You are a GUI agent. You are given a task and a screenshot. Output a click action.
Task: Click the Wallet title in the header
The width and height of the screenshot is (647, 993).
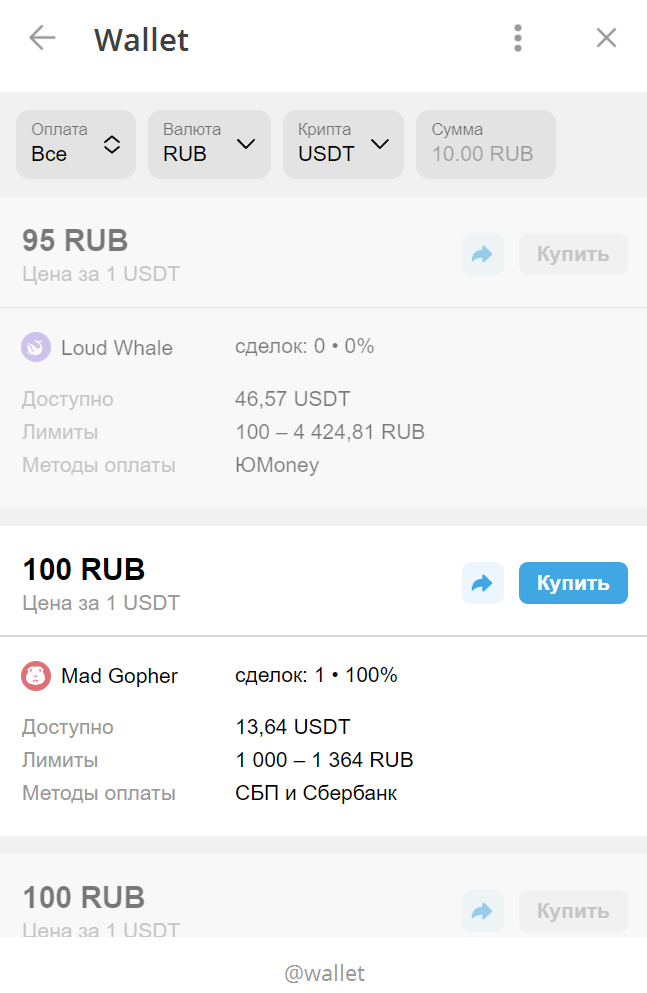pos(141,39)
